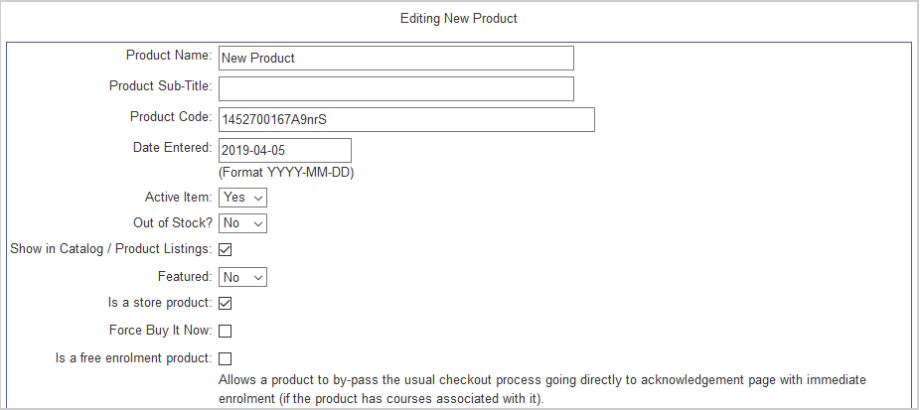Select the Product Code input box

407,120
